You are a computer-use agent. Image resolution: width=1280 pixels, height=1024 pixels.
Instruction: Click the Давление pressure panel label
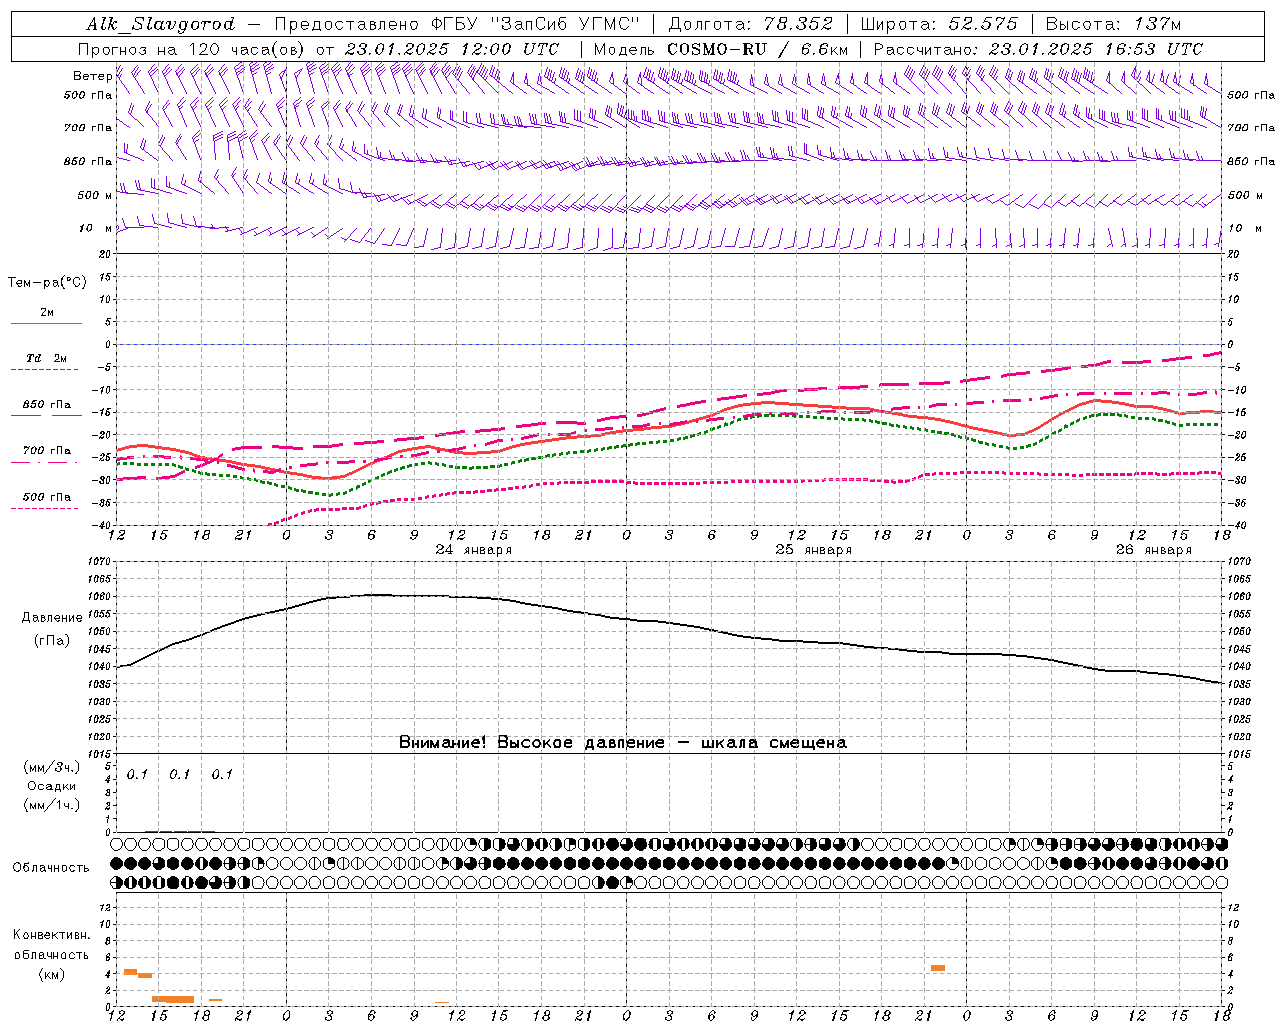coord(52,618)
